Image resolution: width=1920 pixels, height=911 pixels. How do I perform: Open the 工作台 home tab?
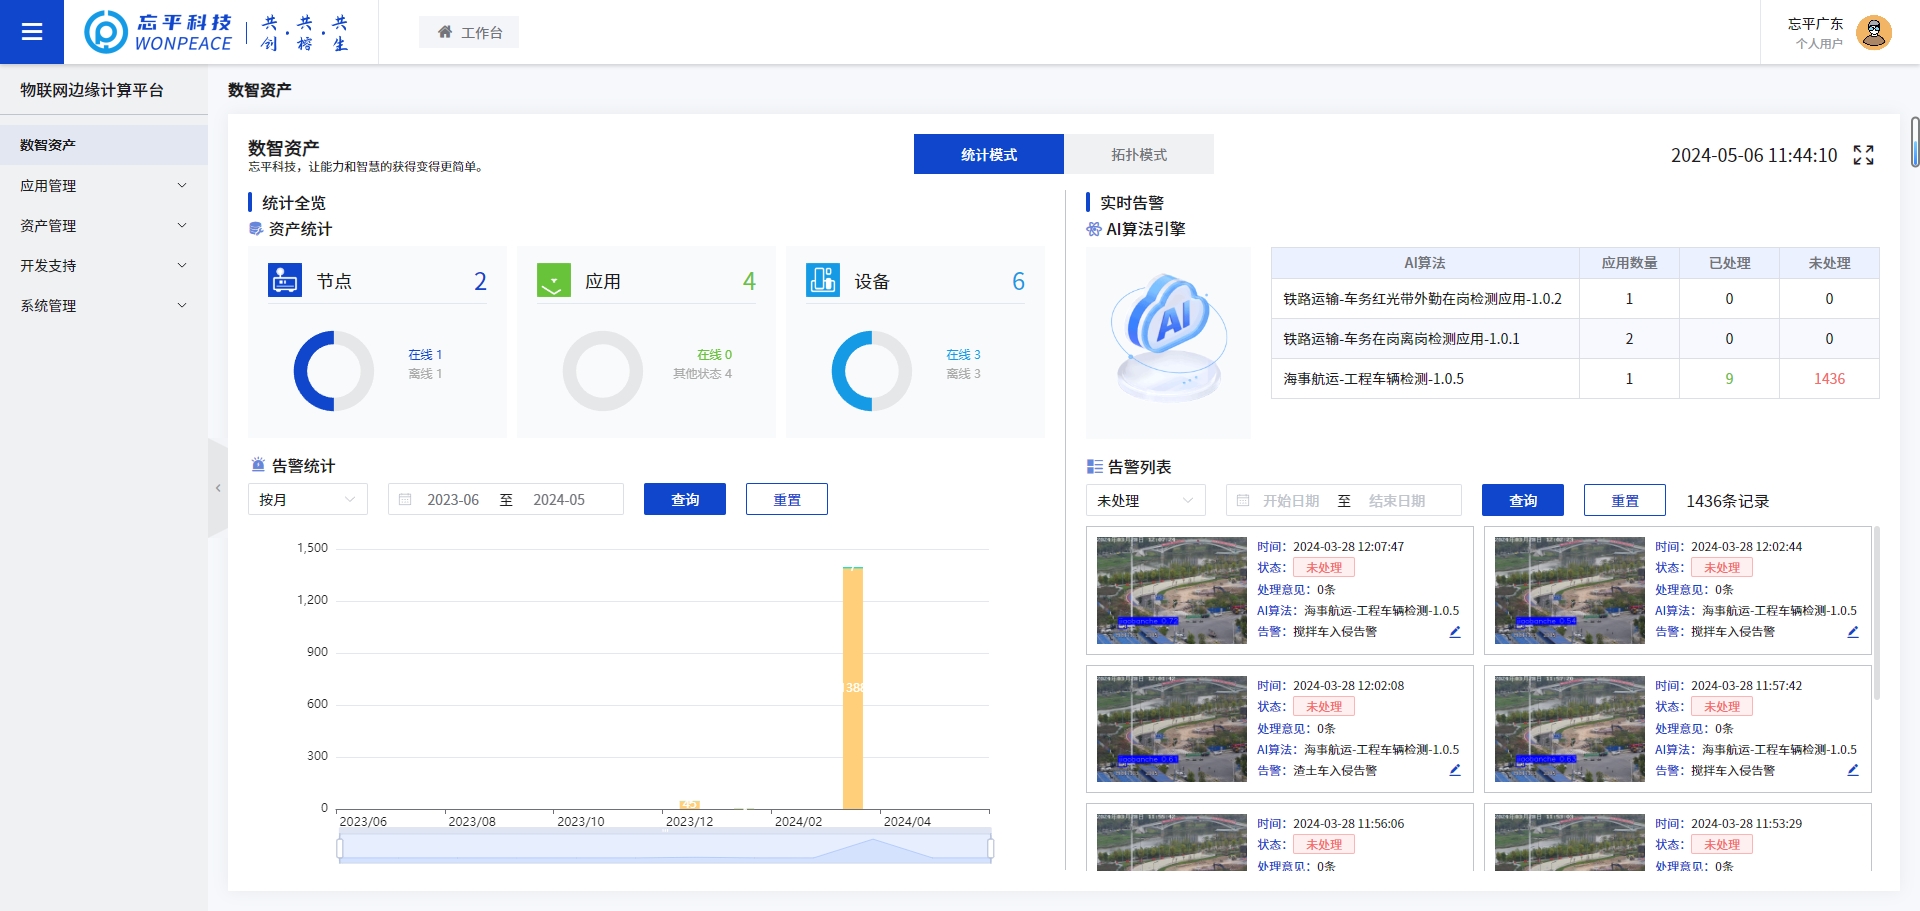click(x=469, y=32)
